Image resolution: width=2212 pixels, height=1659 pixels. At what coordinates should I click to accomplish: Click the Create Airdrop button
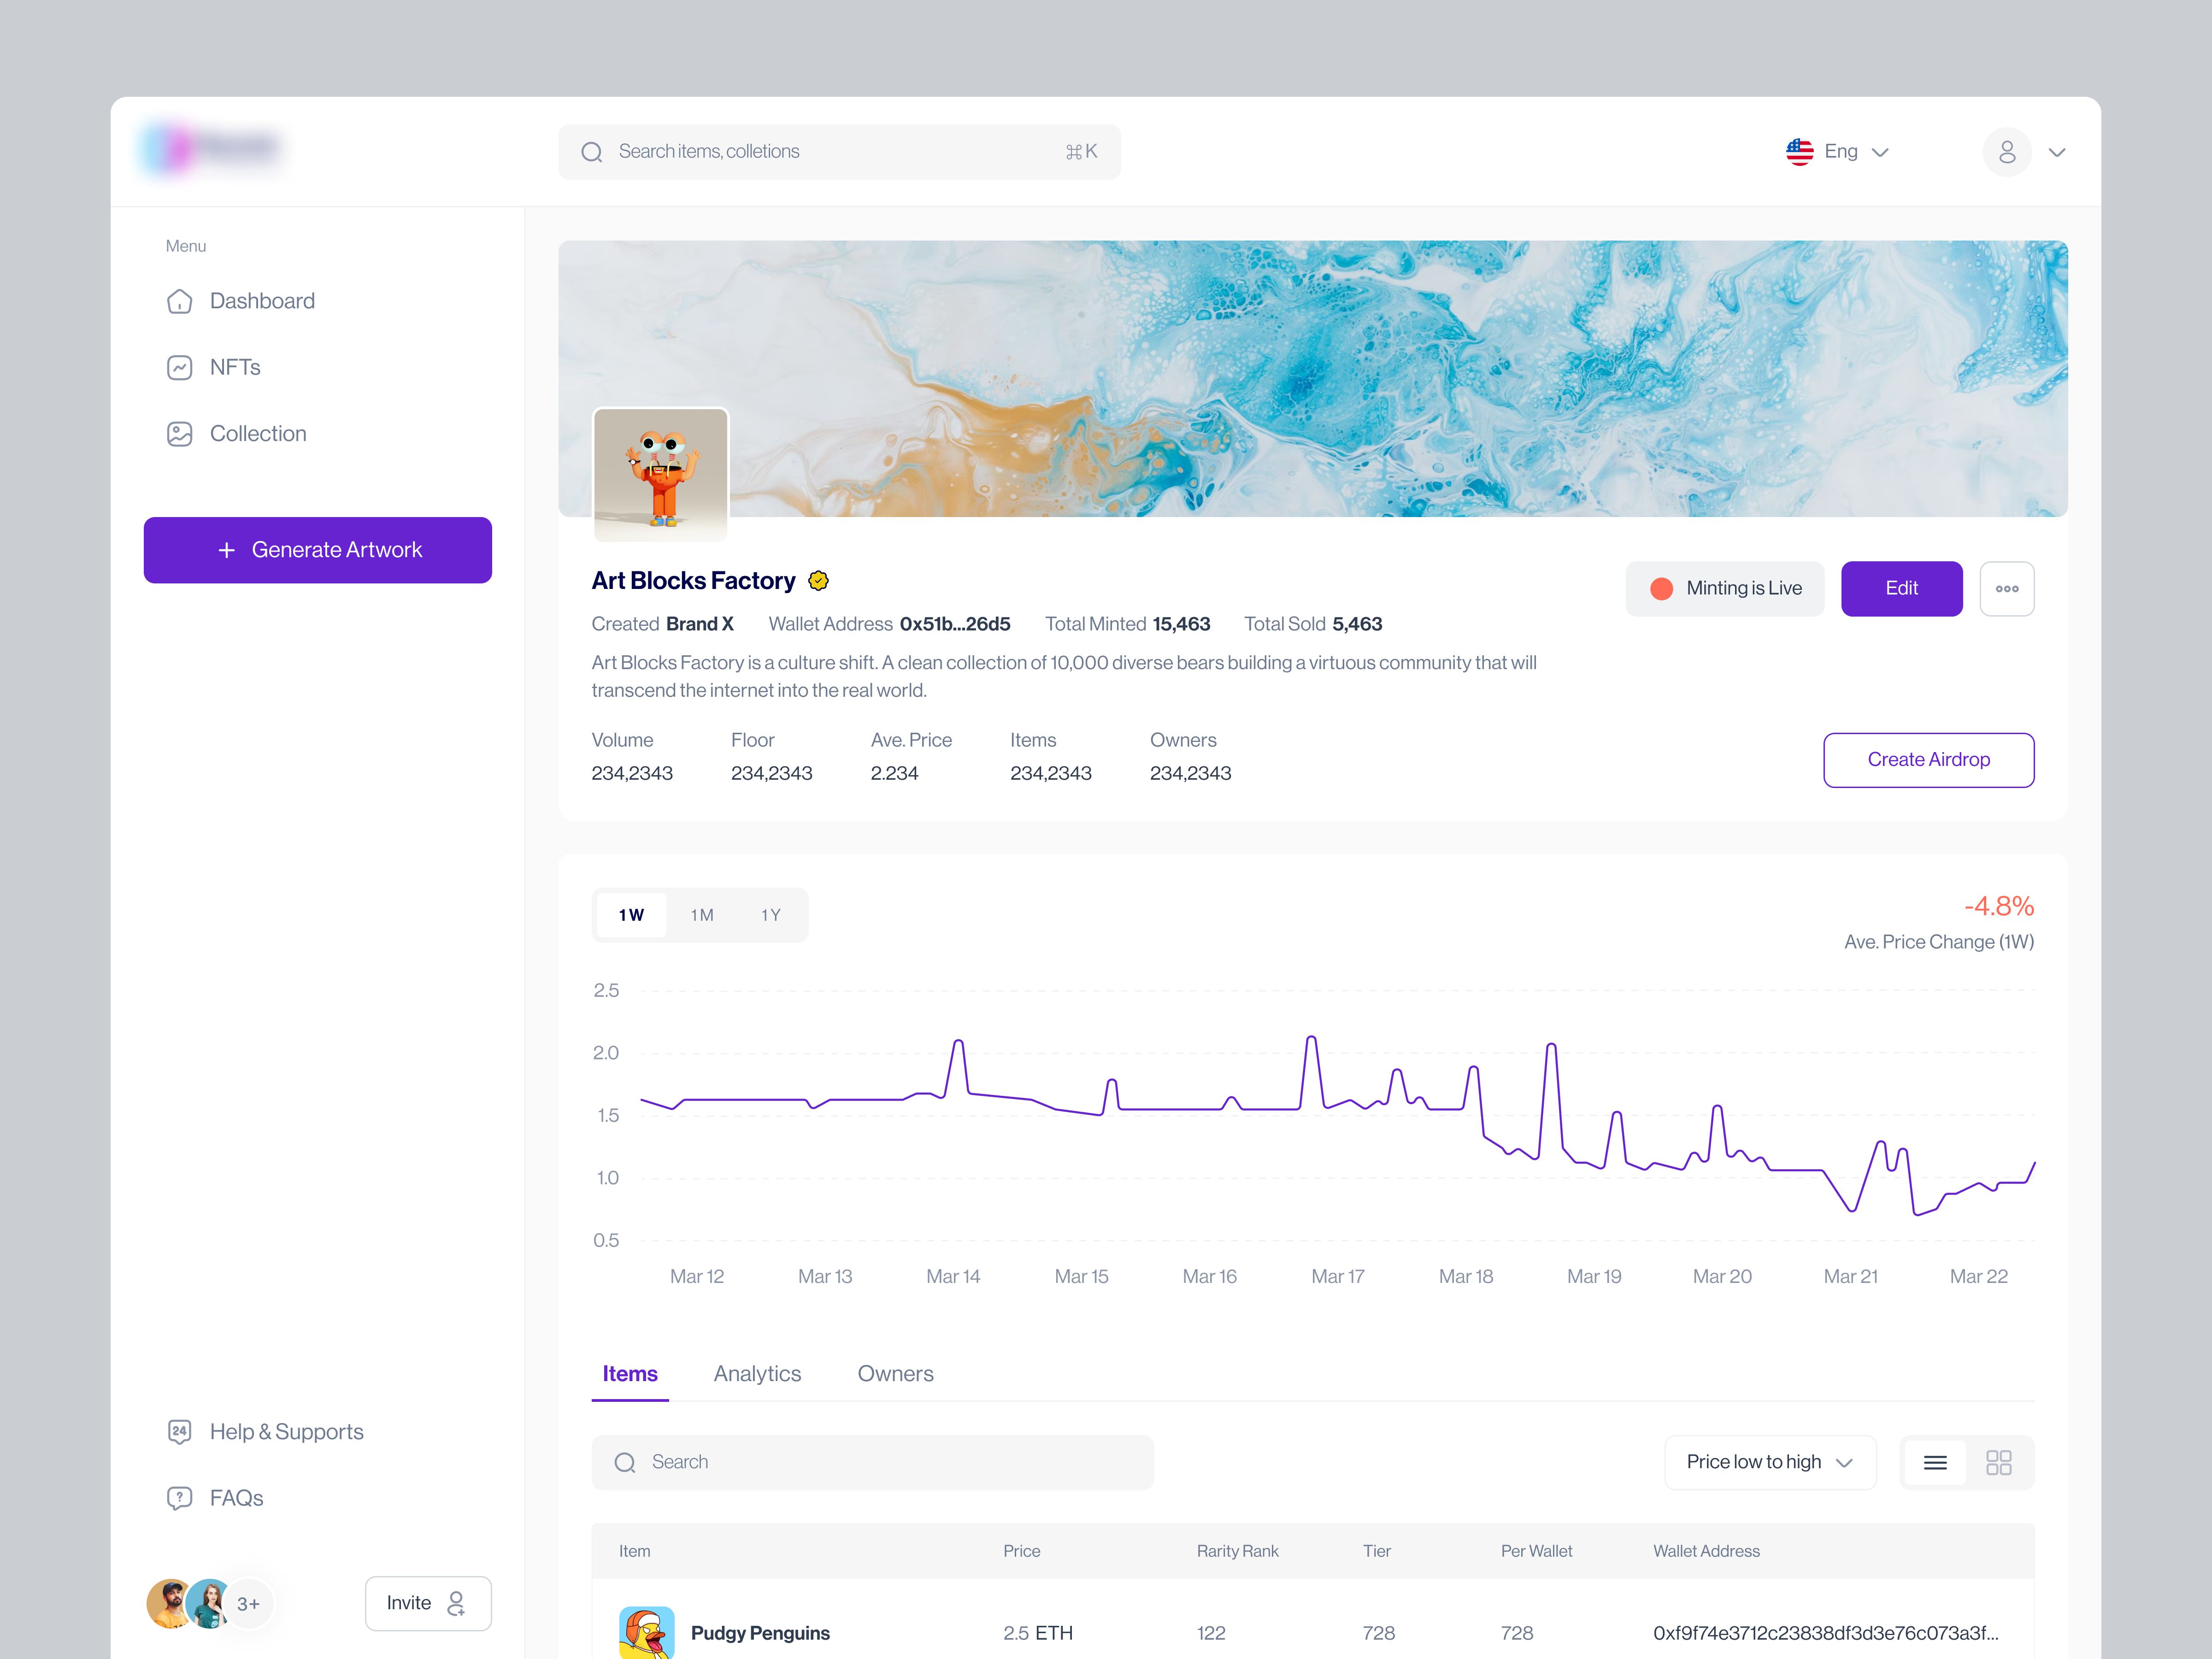pos(1928,759)
